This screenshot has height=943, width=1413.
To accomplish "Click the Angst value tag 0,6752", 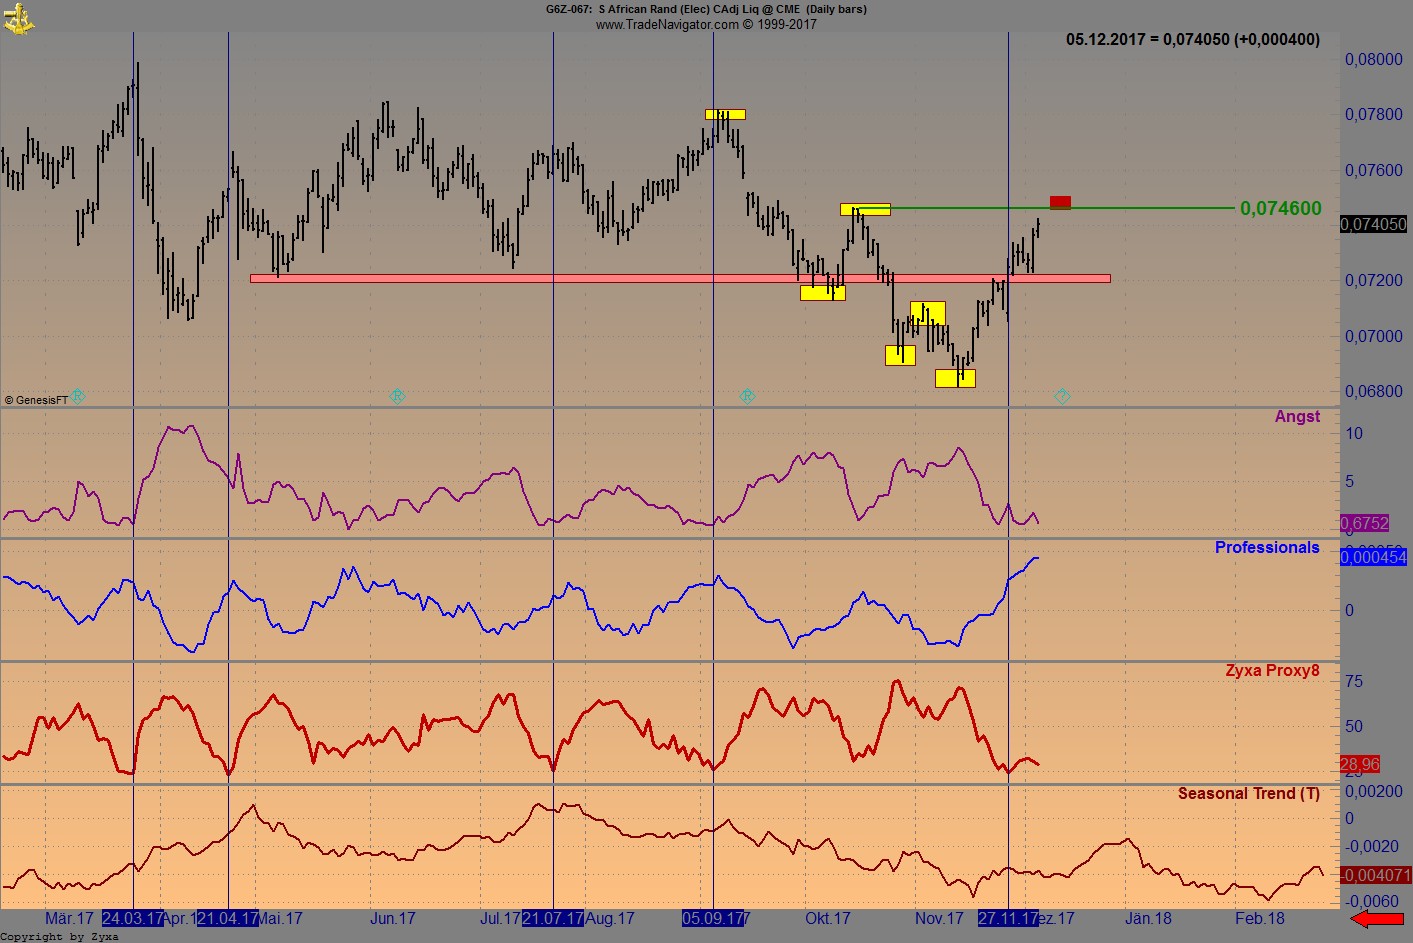I will click(x=1365, y=523).
